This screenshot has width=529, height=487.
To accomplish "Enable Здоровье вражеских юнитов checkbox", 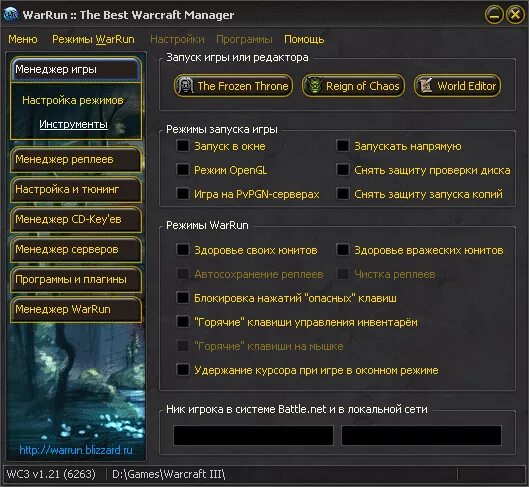I will tap(343, 250).
